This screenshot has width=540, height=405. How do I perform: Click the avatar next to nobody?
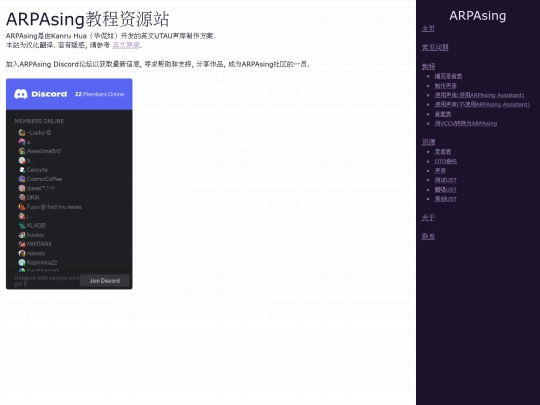[22, 253]
